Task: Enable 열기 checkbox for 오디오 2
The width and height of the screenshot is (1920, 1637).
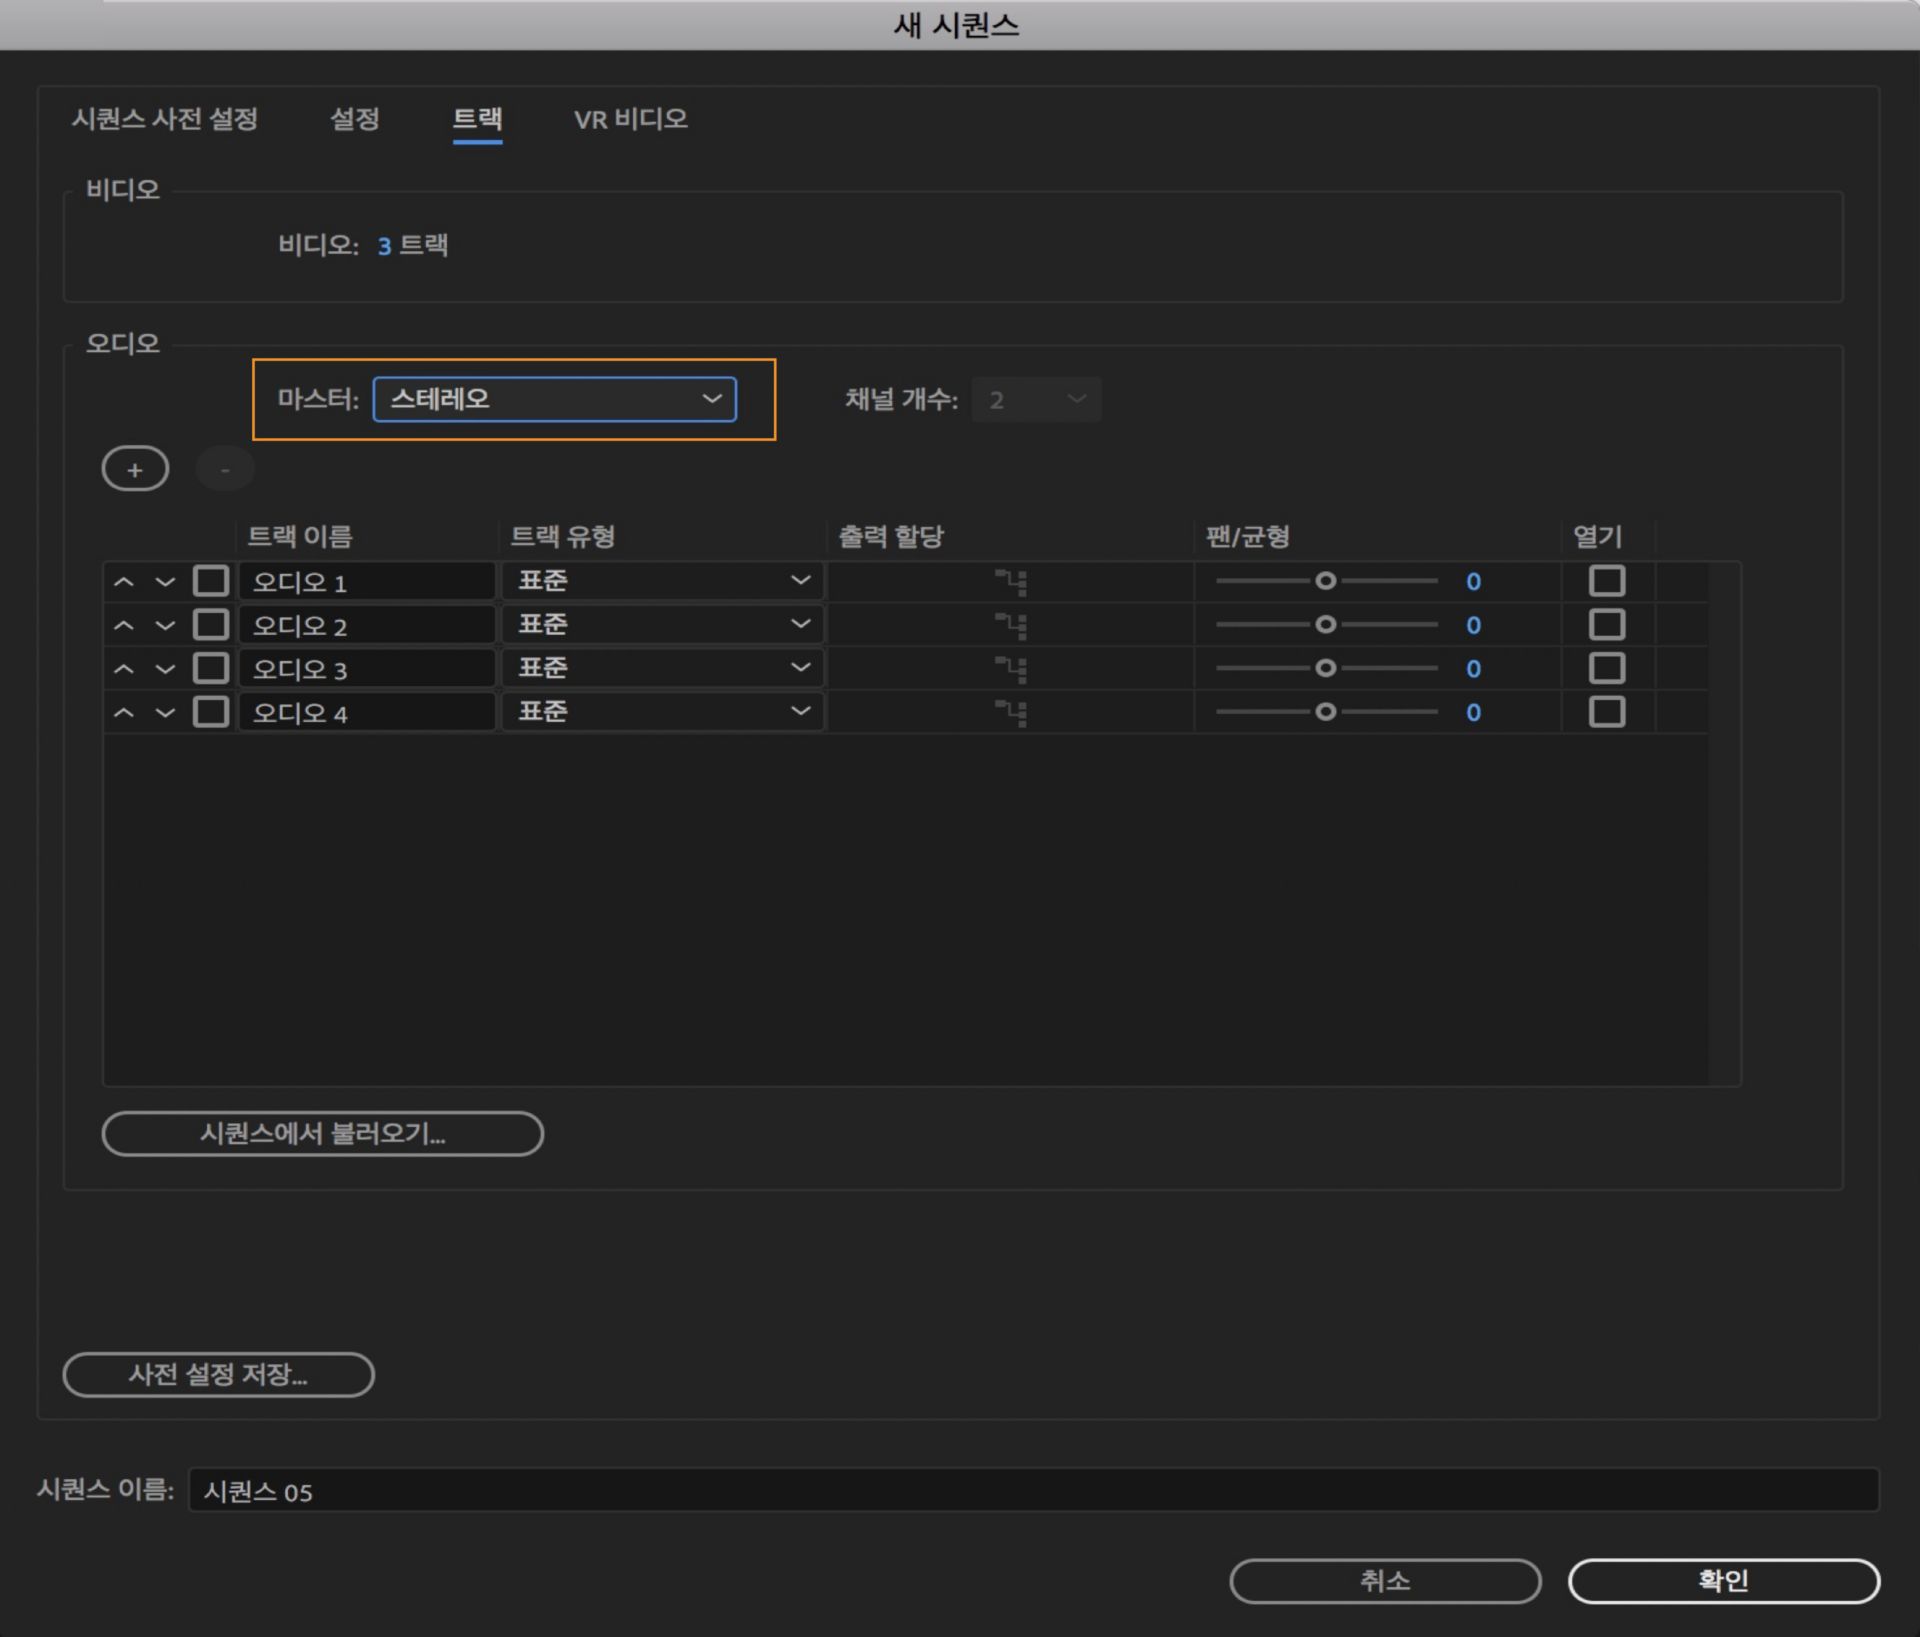Action: [1606, 625]
